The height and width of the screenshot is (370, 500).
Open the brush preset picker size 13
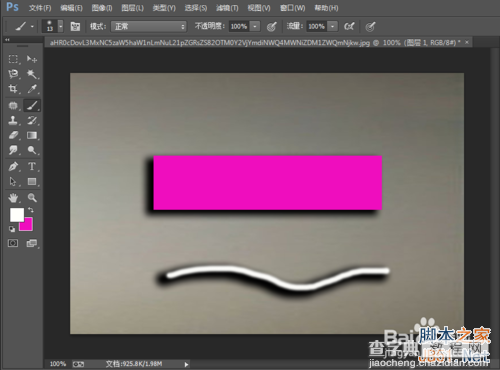(x=53, y=26)
